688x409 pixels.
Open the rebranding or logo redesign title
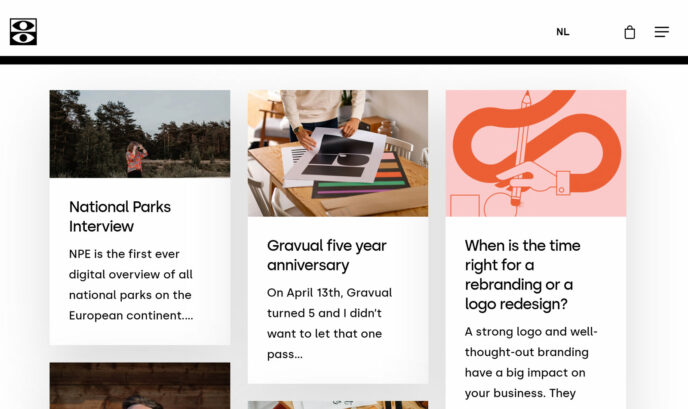[x=523, y=274]
